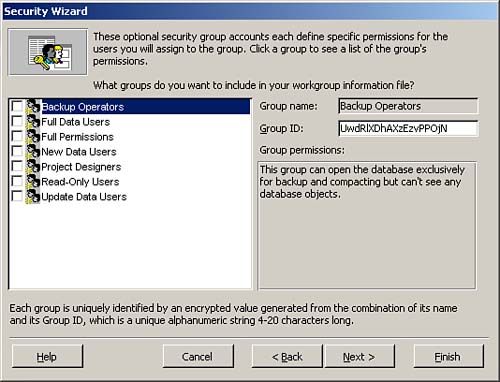Select Read-Only Users in the group list

(80, 182)
